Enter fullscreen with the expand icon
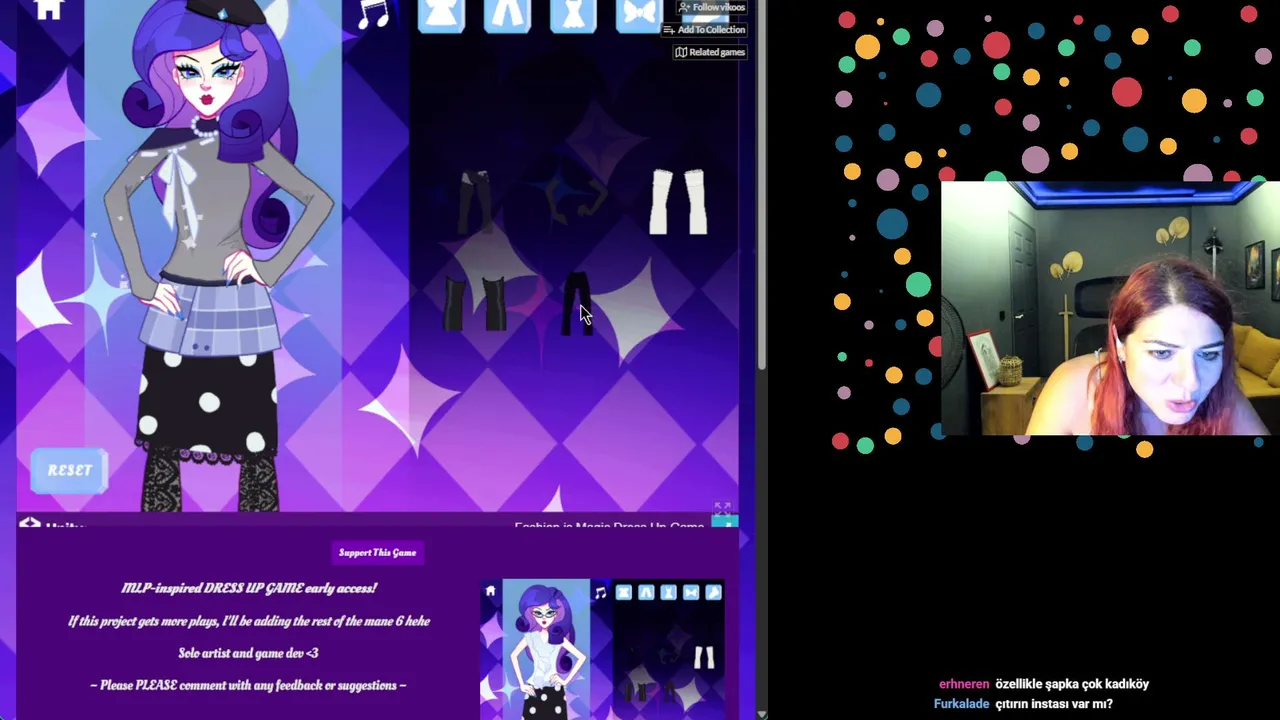The width and height of the screenshot is (1280, 720). (x=723, y=509)
